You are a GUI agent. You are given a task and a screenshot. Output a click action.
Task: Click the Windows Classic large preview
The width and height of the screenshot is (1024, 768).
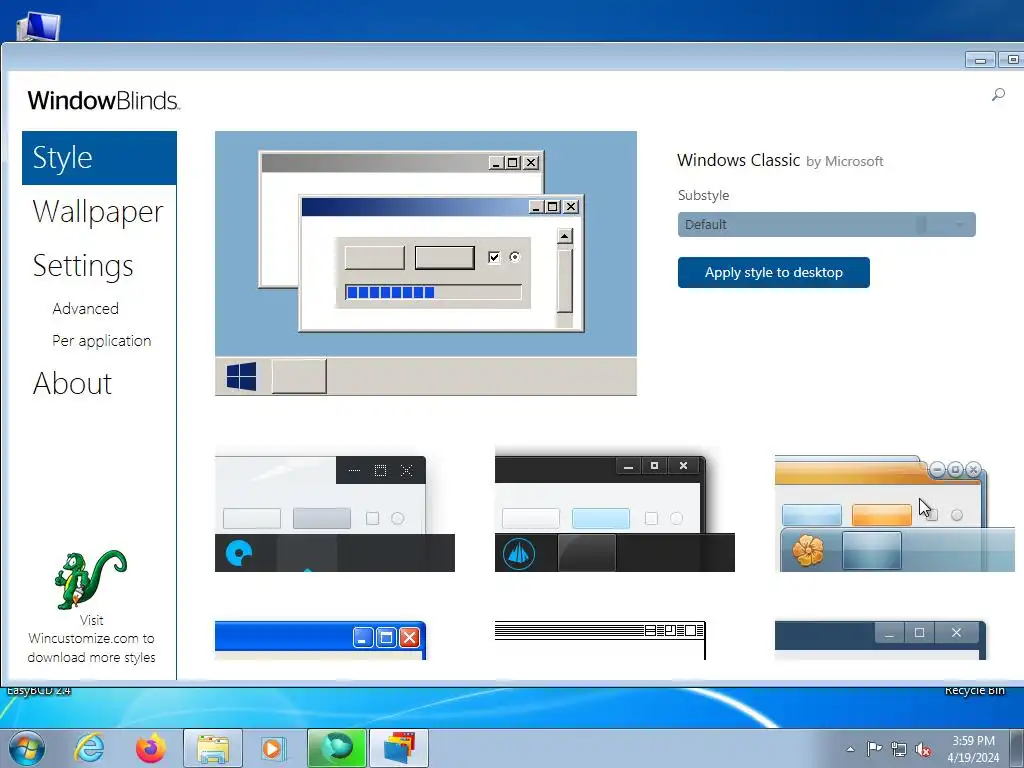426,263
